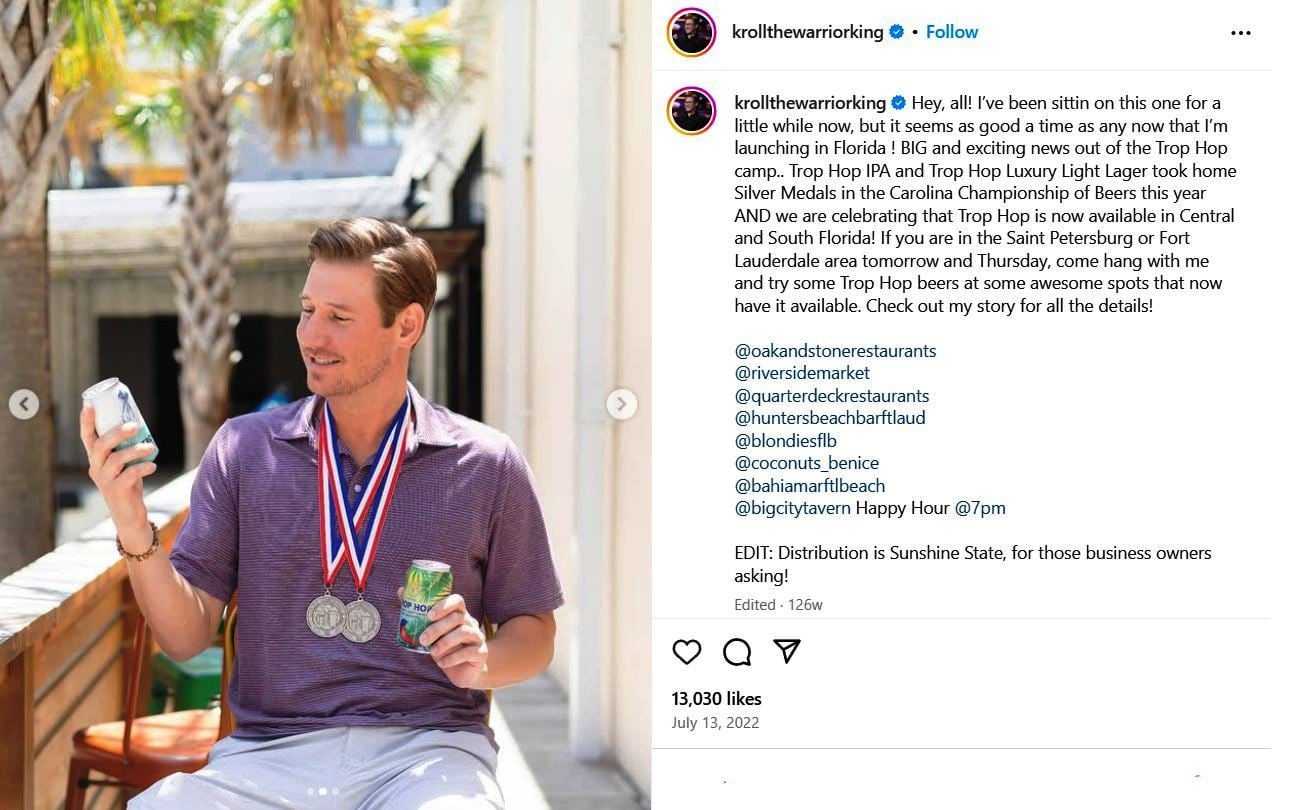This screenshot has height=810, width=1315.
Task: Open the caption profile avatar with story ring
Action: coord(691,110)
